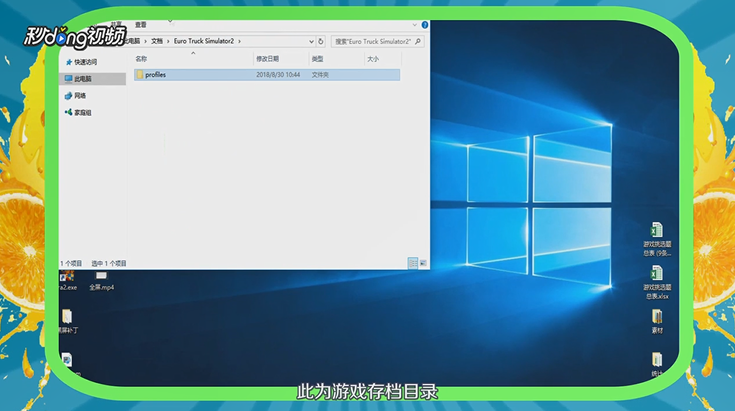
Task: Refresh the current folder view
Action: (x=321, y=41)
